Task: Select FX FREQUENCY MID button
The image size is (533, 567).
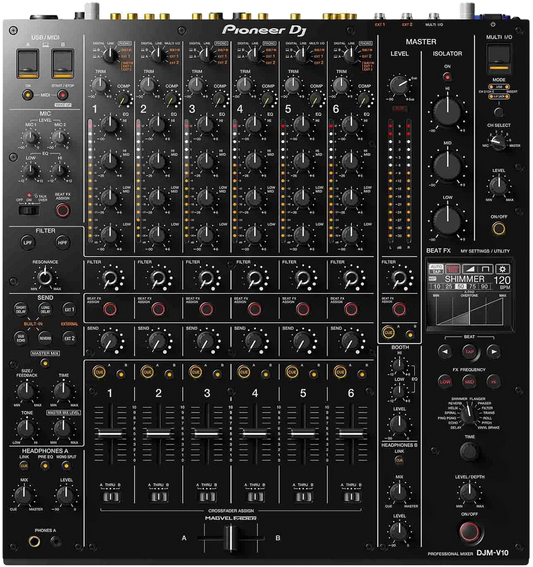Action: [469, 381]
